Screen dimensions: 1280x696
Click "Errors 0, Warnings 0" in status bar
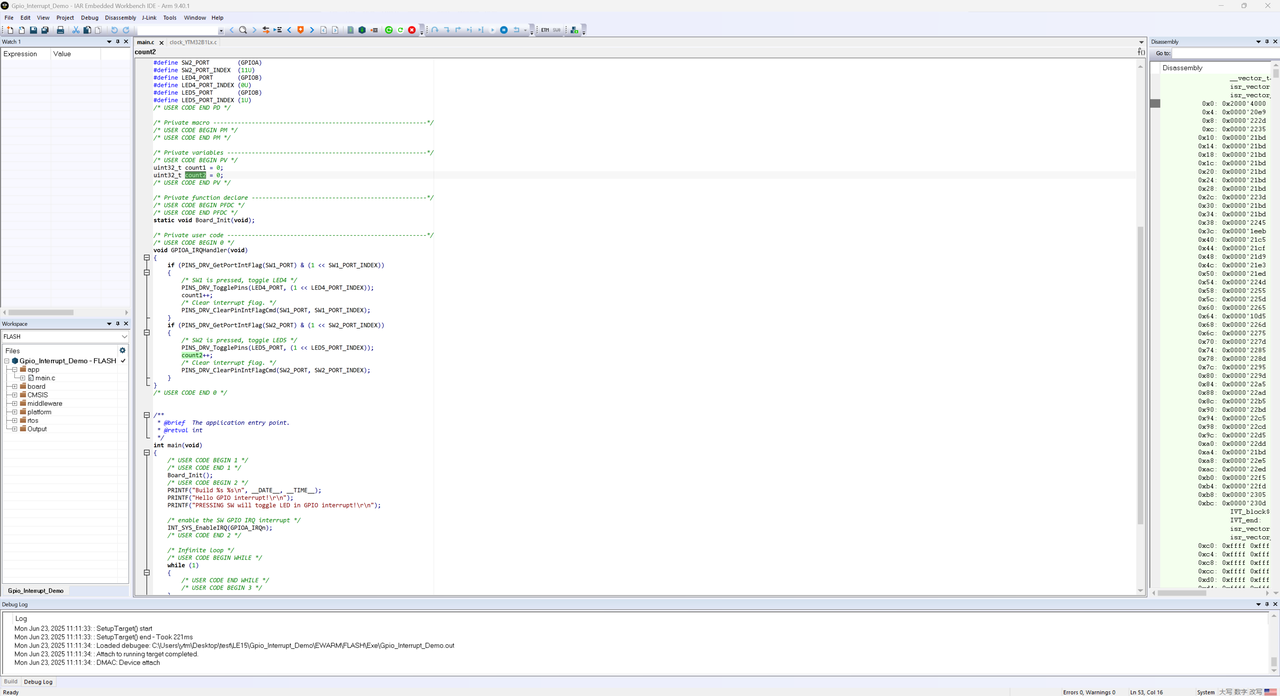[1088, 692]
